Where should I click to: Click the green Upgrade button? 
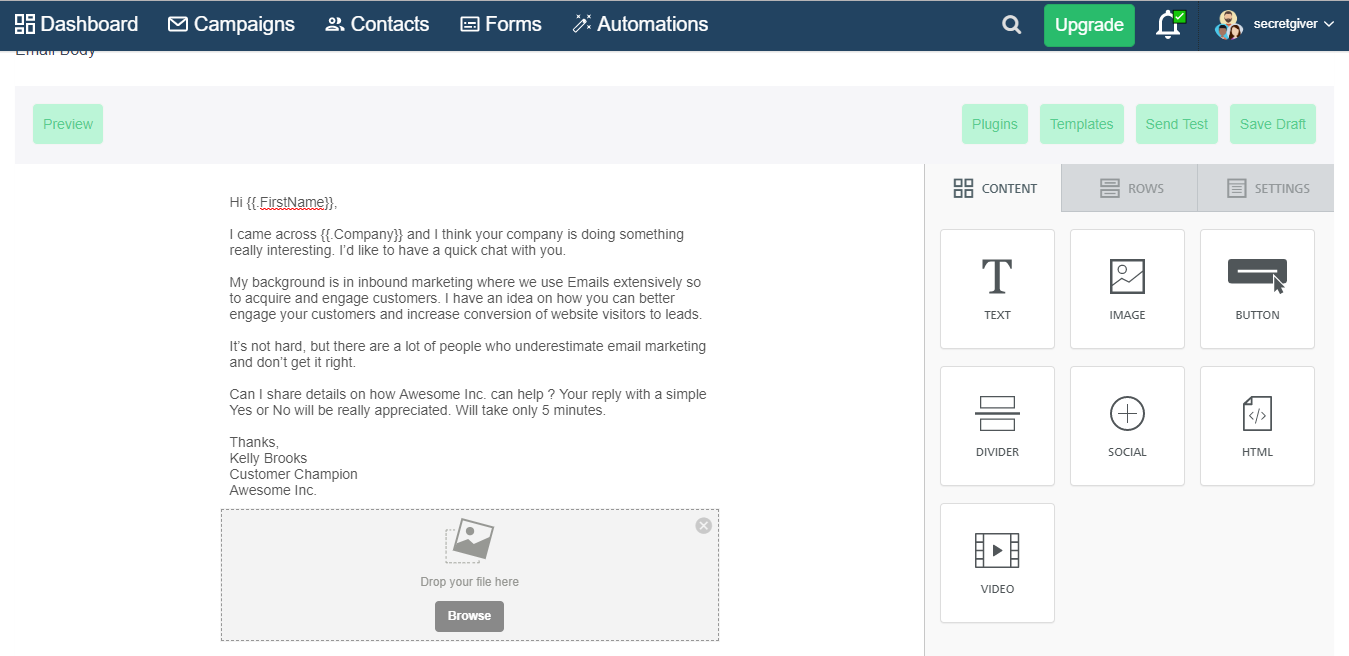1089,25
